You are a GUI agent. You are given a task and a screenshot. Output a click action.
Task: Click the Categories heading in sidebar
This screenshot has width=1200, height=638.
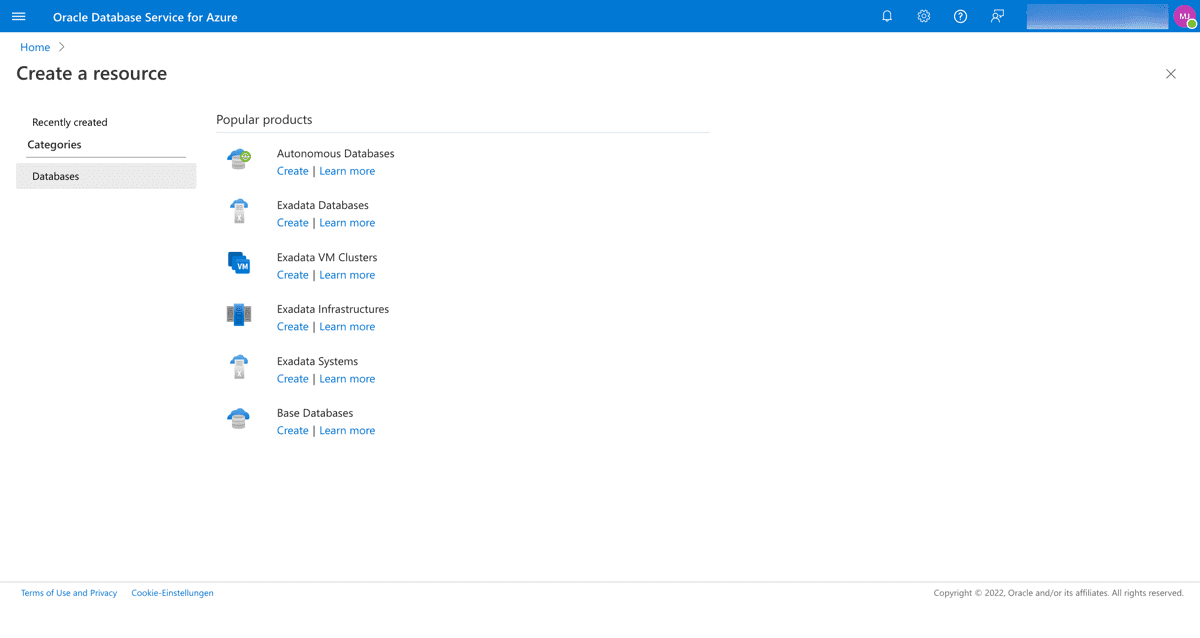coord(54,145)
